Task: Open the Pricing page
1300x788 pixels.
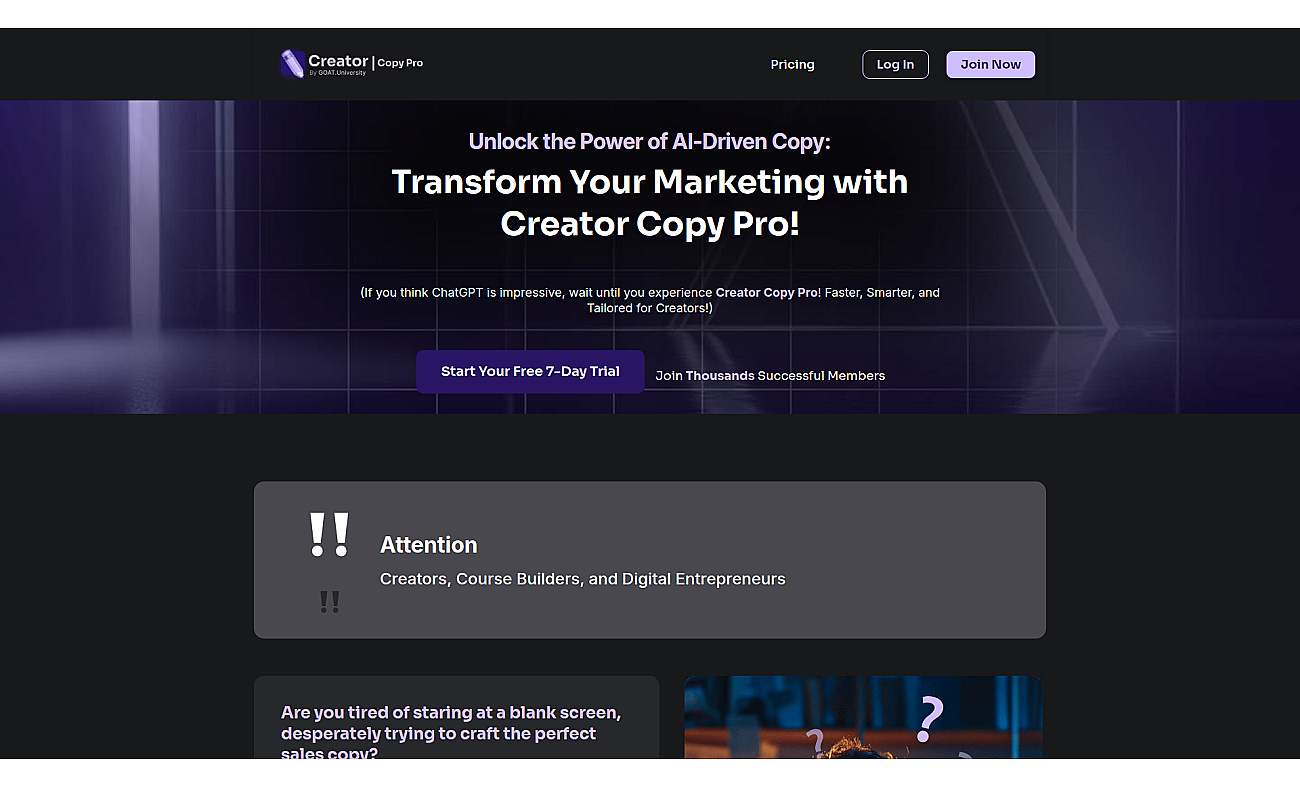Action: 792,65
